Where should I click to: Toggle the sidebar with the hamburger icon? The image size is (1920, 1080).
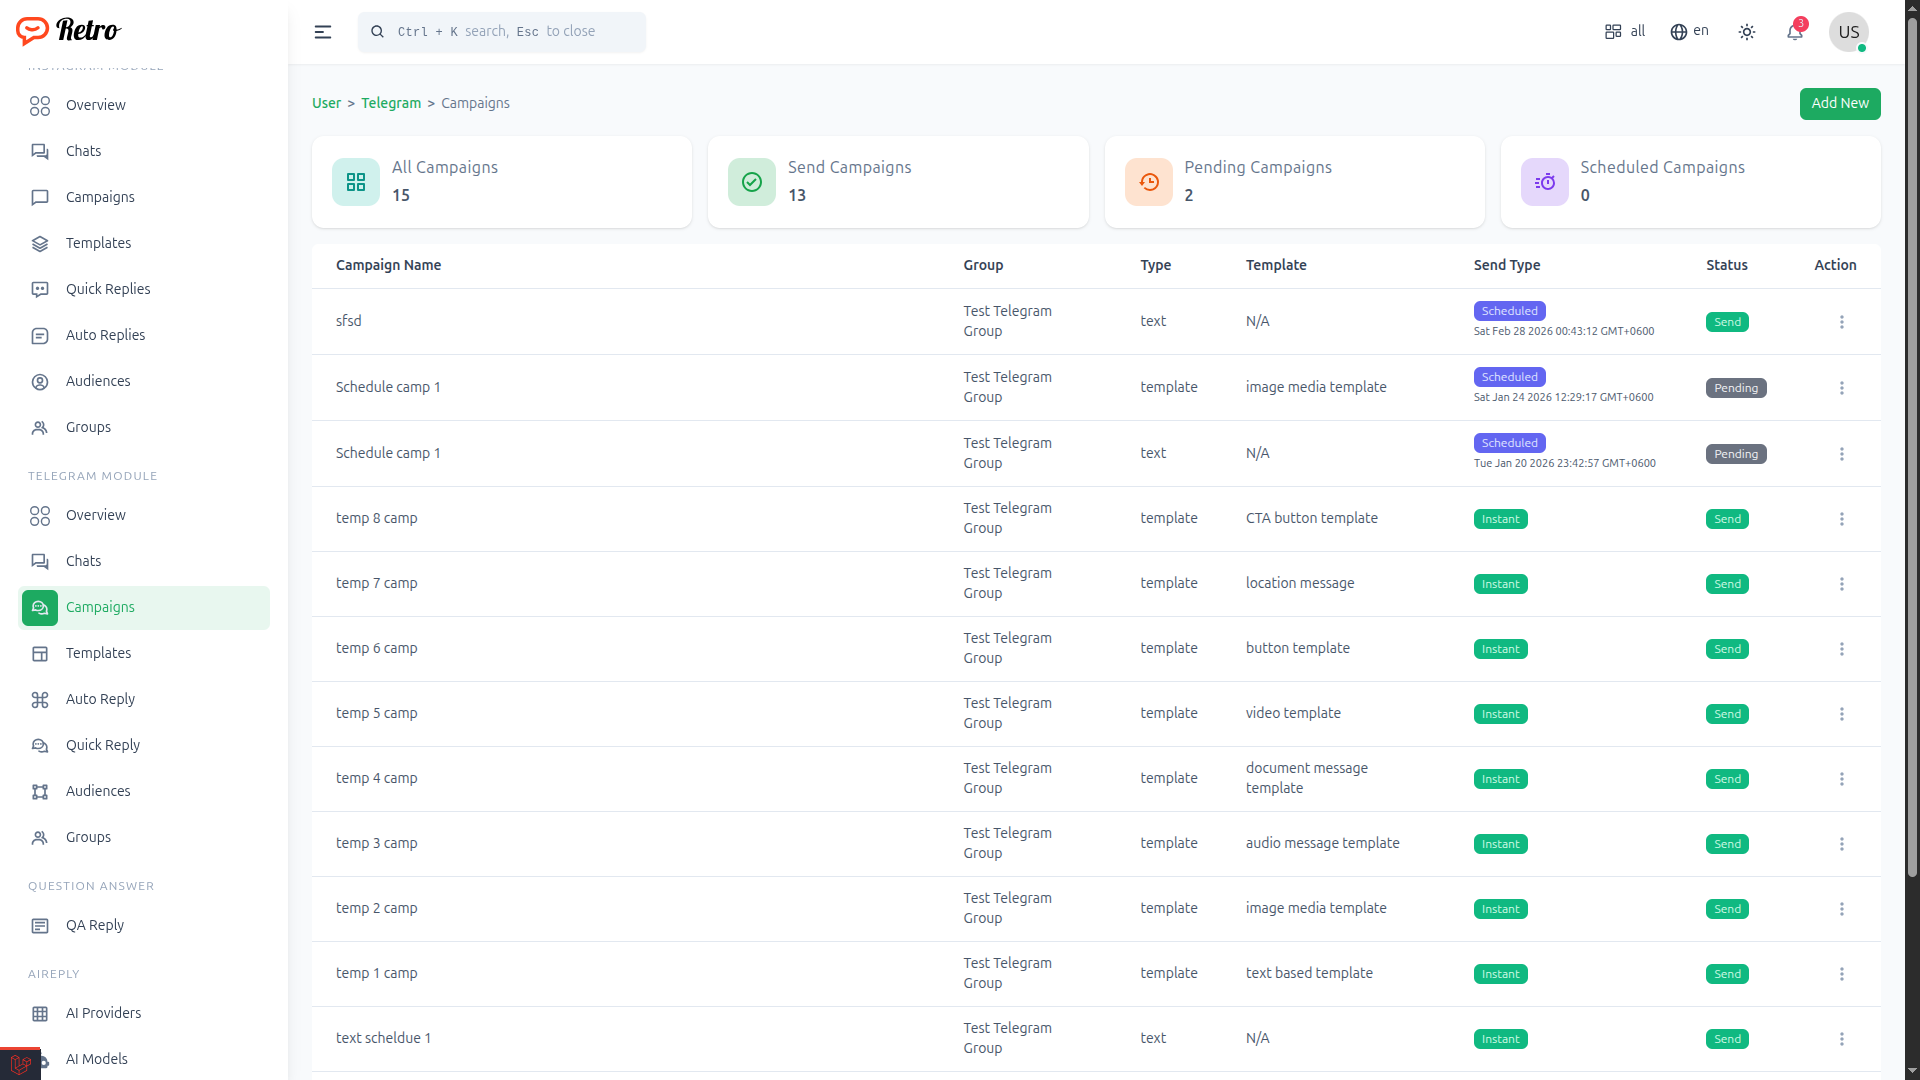coord(322,32)
